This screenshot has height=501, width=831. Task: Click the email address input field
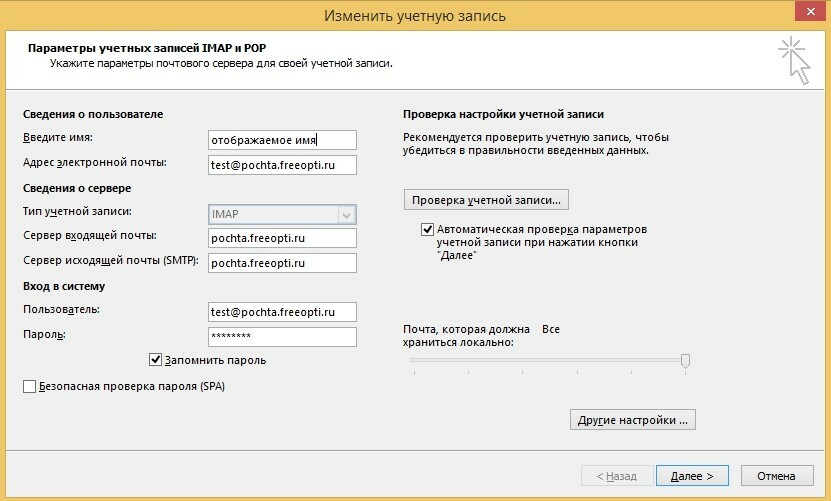tap(282, 164)
